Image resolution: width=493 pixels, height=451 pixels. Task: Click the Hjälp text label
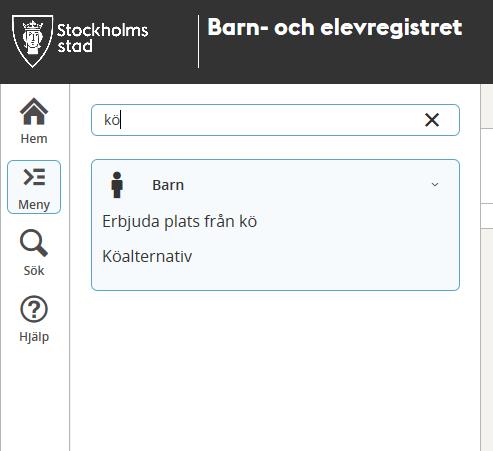tap(34, 337)
